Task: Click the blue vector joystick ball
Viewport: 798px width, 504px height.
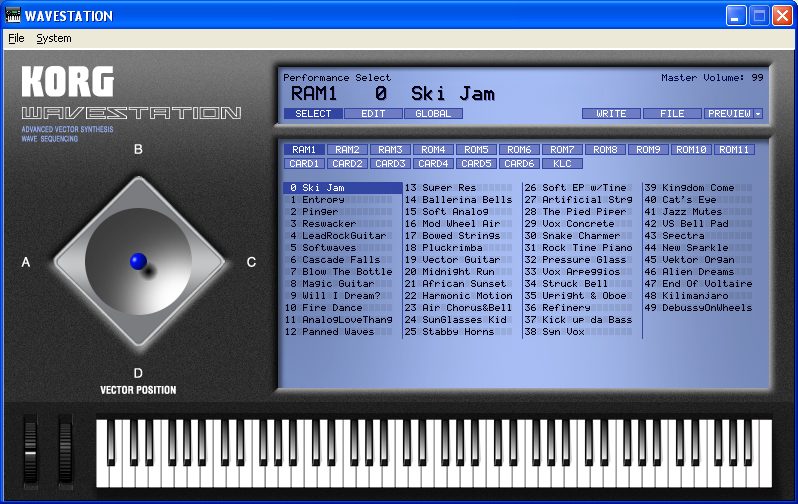Action: (x=138, y=261)
